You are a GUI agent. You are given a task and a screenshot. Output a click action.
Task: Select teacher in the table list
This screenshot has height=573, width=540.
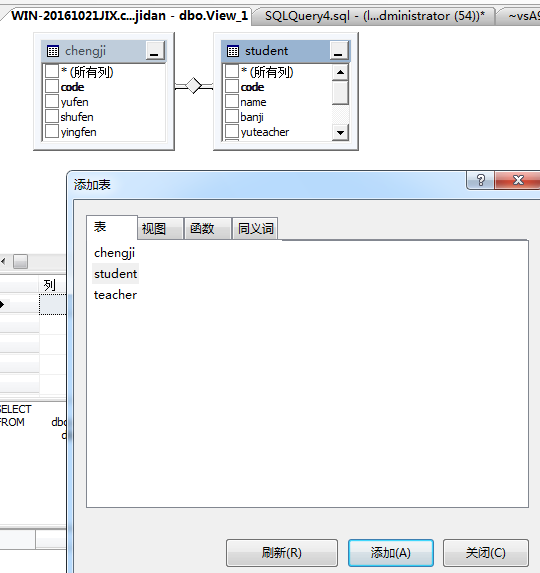click(x=115, y=295)
